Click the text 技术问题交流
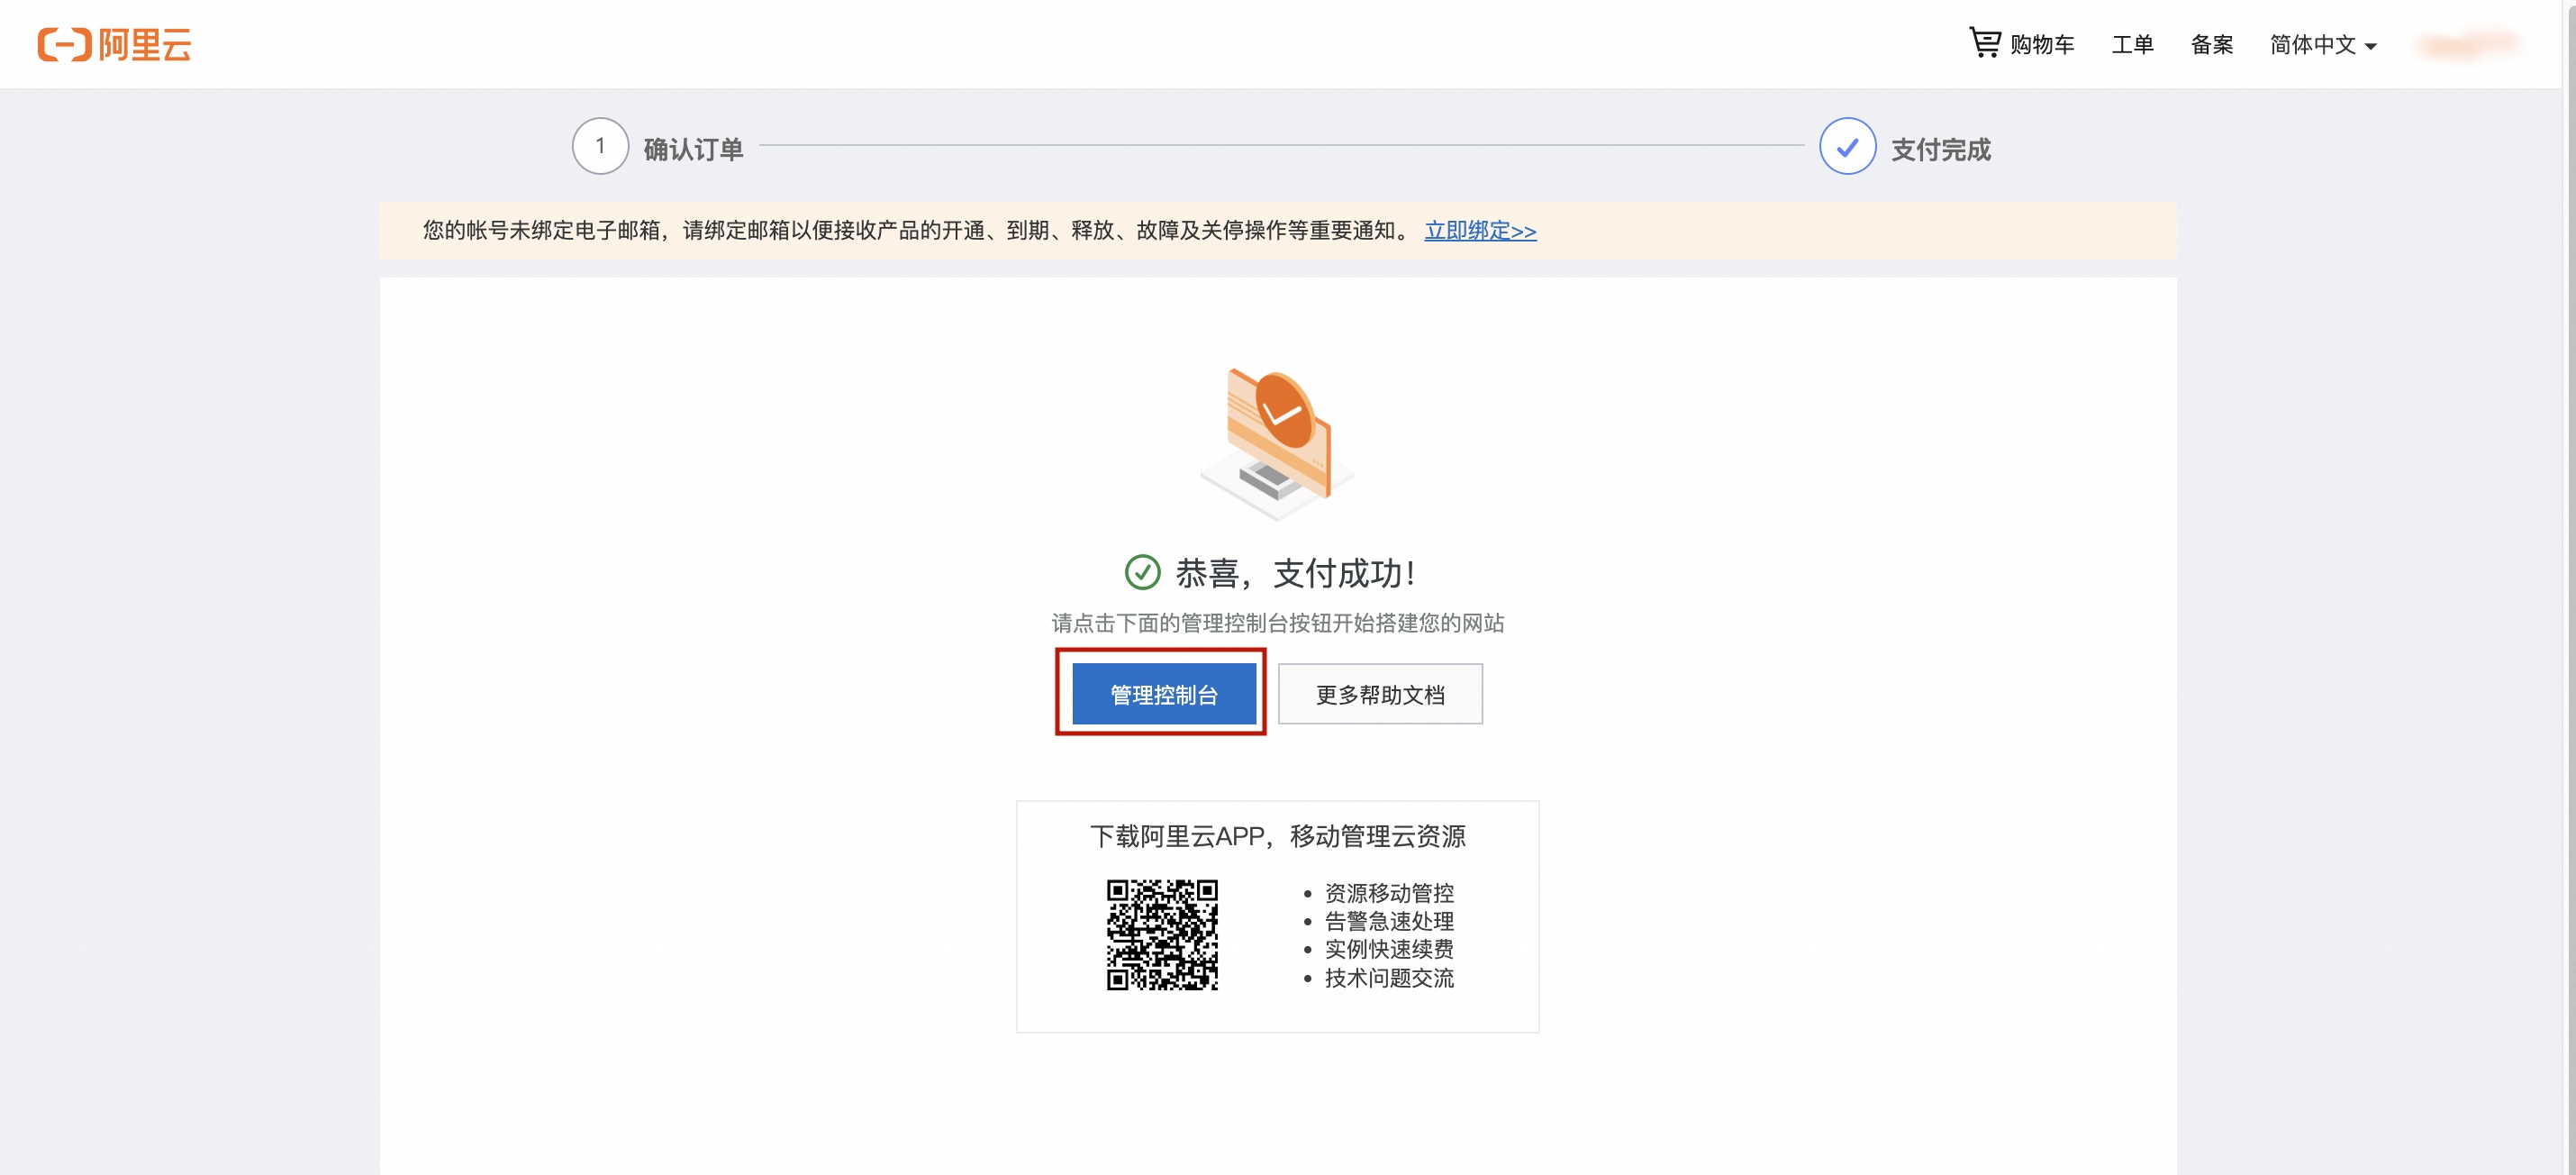2576x1175 pixels. coord(1389,978)
